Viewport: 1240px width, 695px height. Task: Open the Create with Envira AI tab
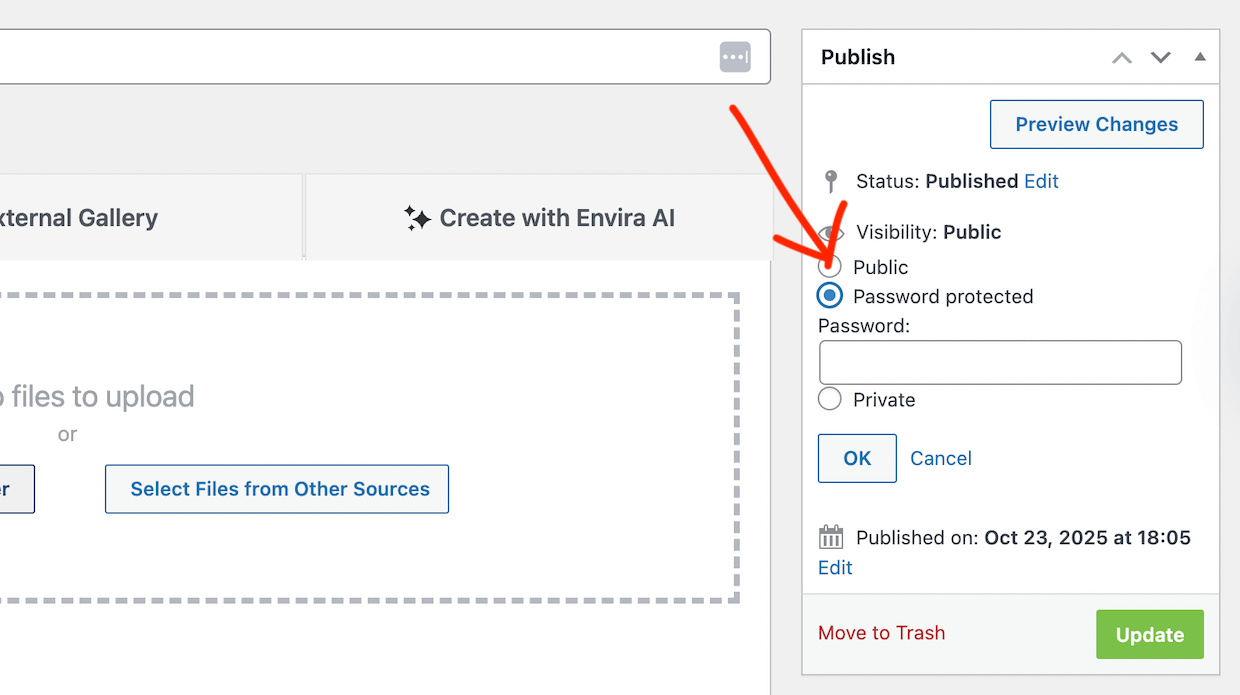click(539, 217)
